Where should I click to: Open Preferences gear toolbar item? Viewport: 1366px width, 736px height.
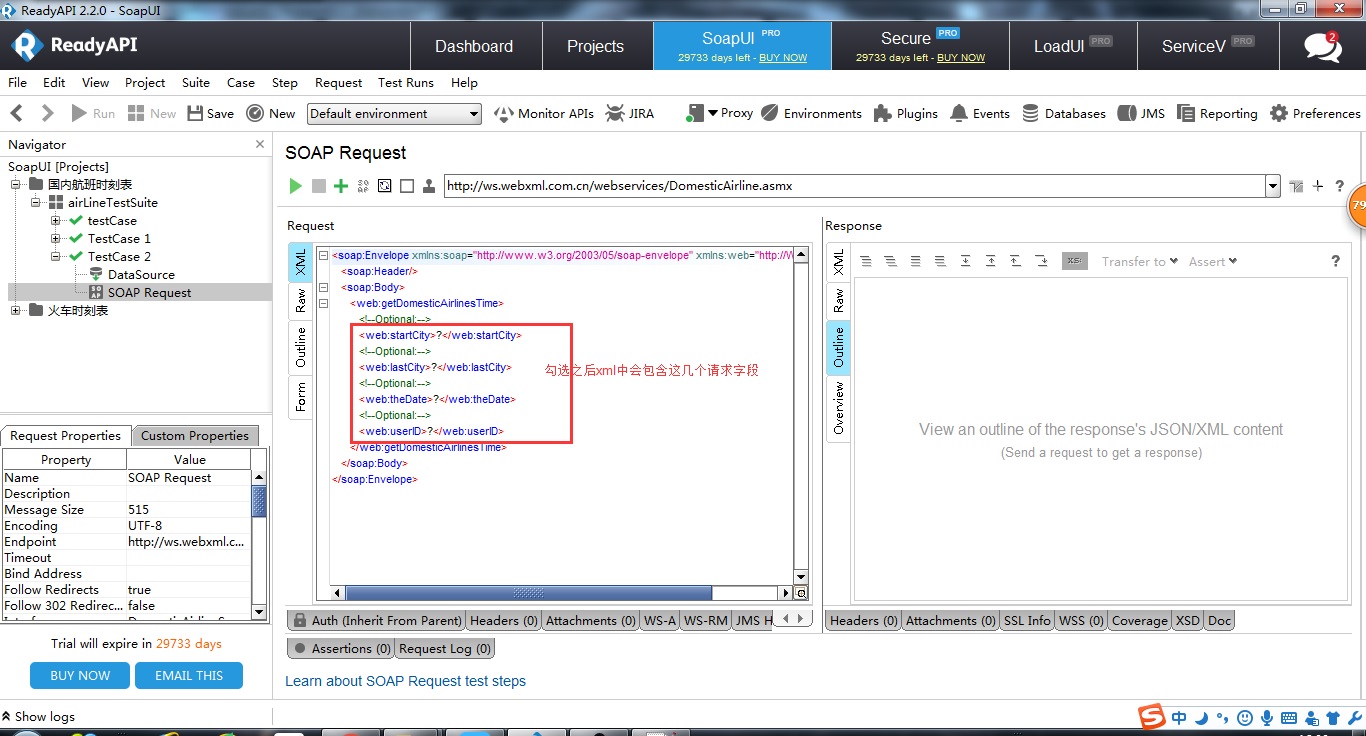(x=1315, y=113)
